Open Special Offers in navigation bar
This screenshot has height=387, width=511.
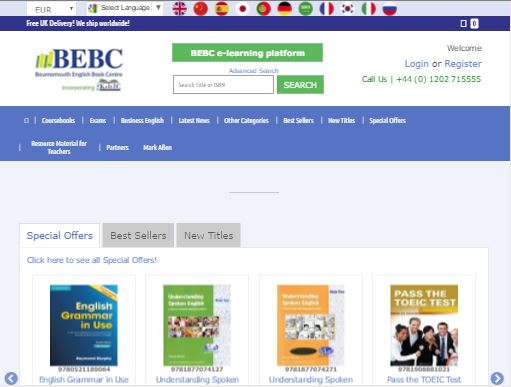(387, 120)
